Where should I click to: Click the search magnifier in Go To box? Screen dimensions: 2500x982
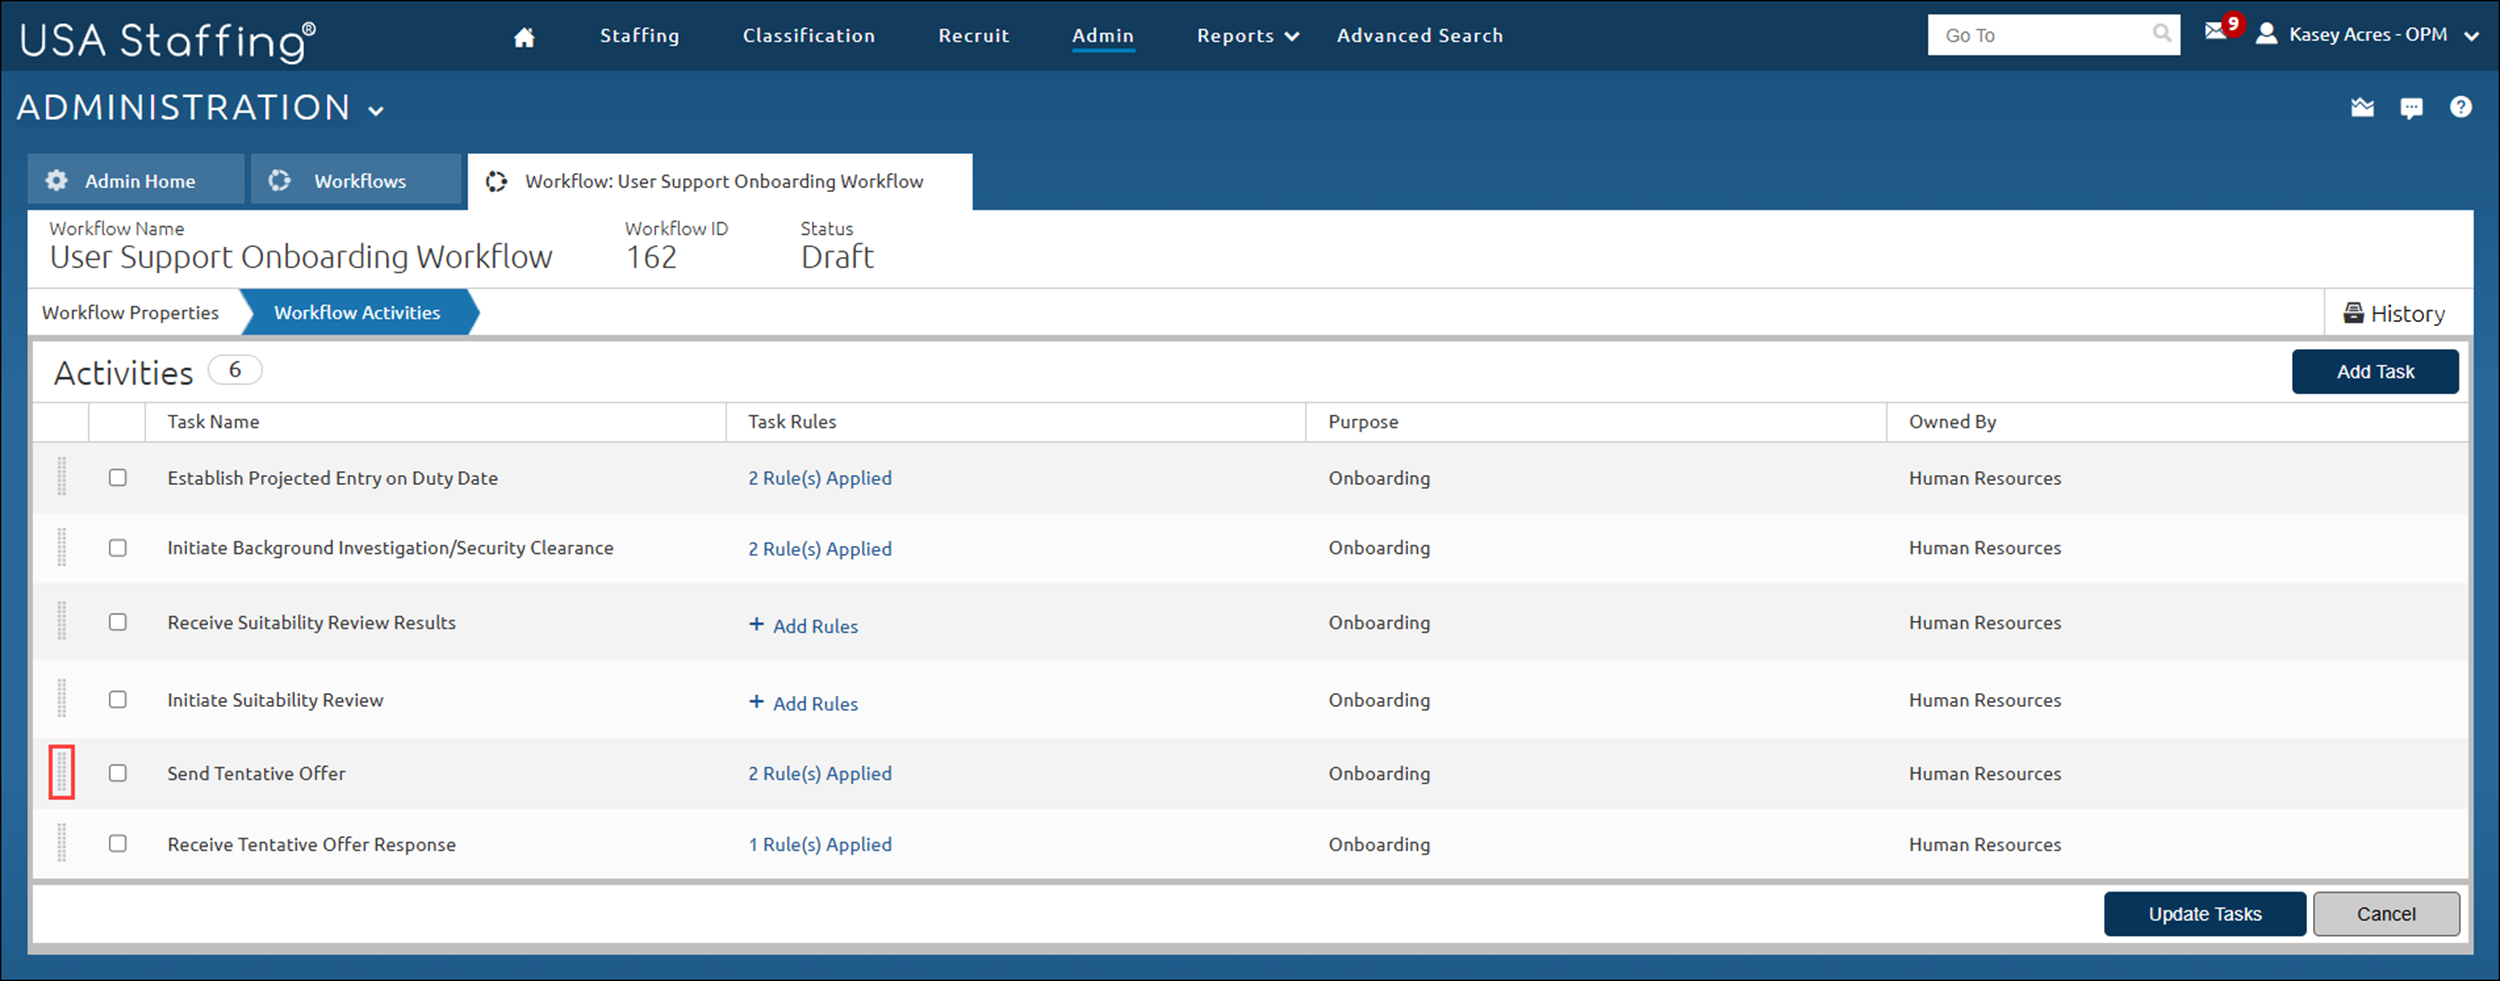pyautogui.click(x=2161, y=33)
